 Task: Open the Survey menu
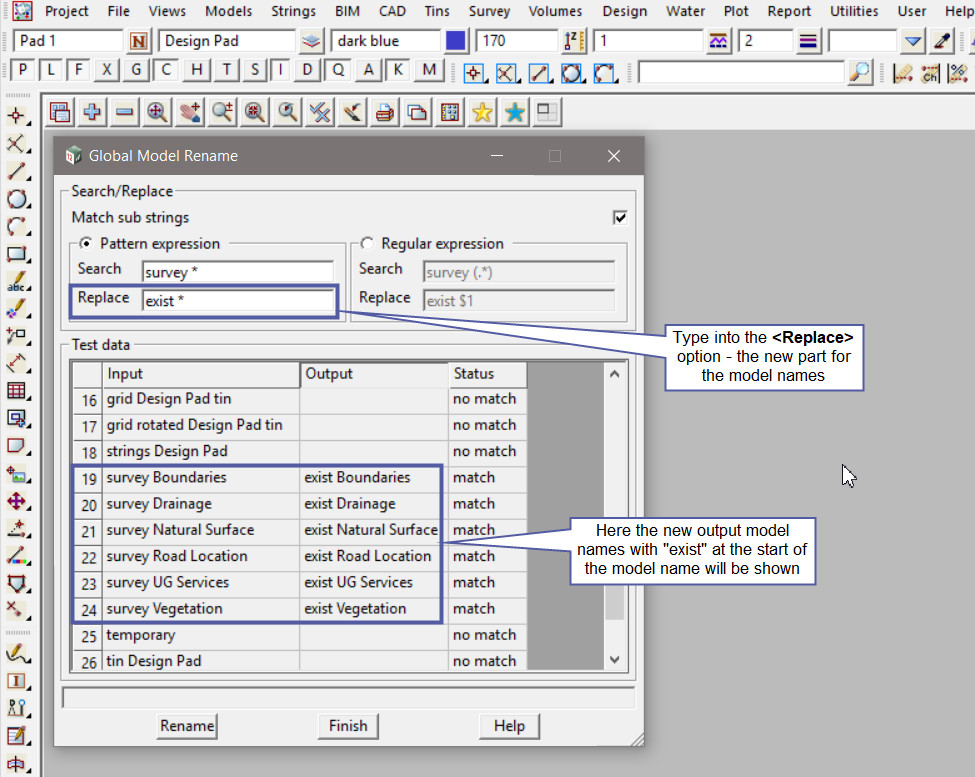tap(489, 11)
